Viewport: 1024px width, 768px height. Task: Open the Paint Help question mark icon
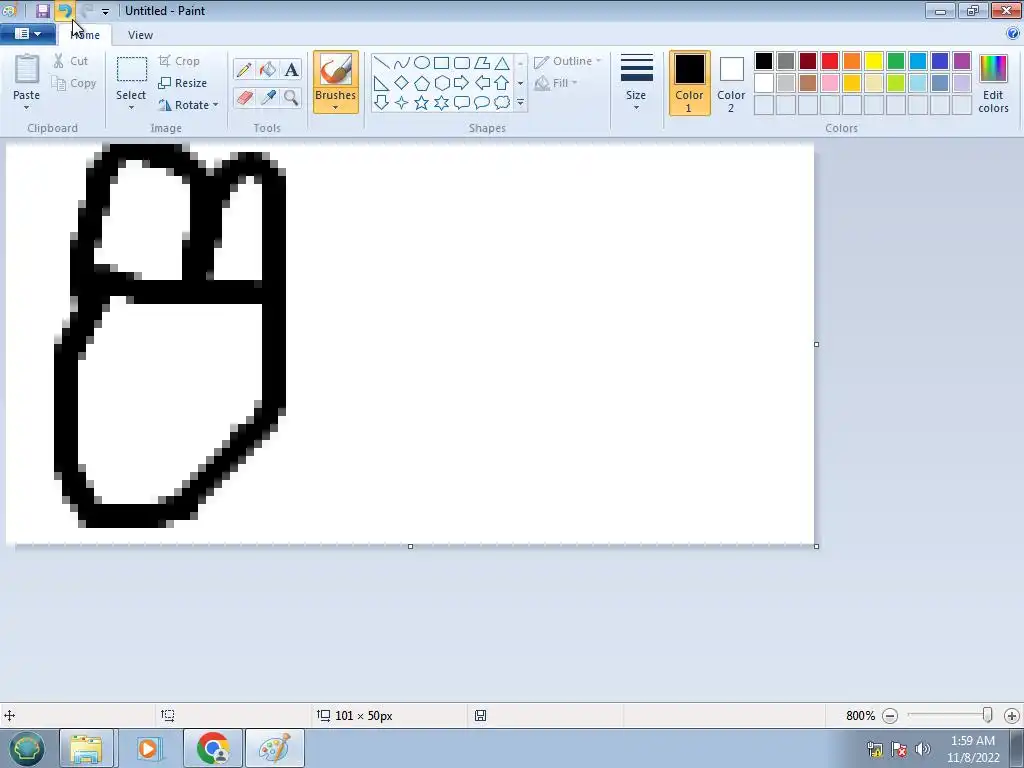[1013, 34]
